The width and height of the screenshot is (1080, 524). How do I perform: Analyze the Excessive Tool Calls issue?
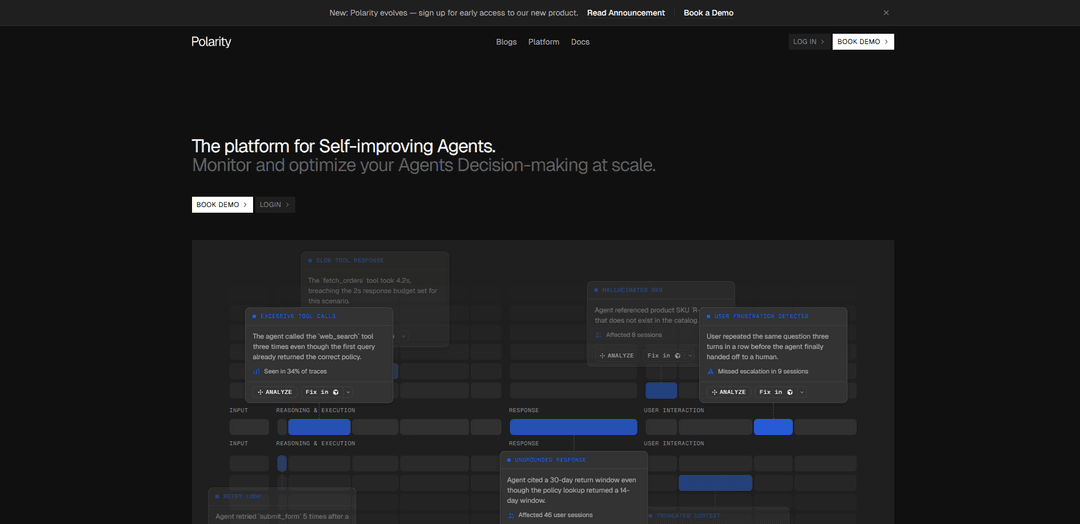click(275, 392)
